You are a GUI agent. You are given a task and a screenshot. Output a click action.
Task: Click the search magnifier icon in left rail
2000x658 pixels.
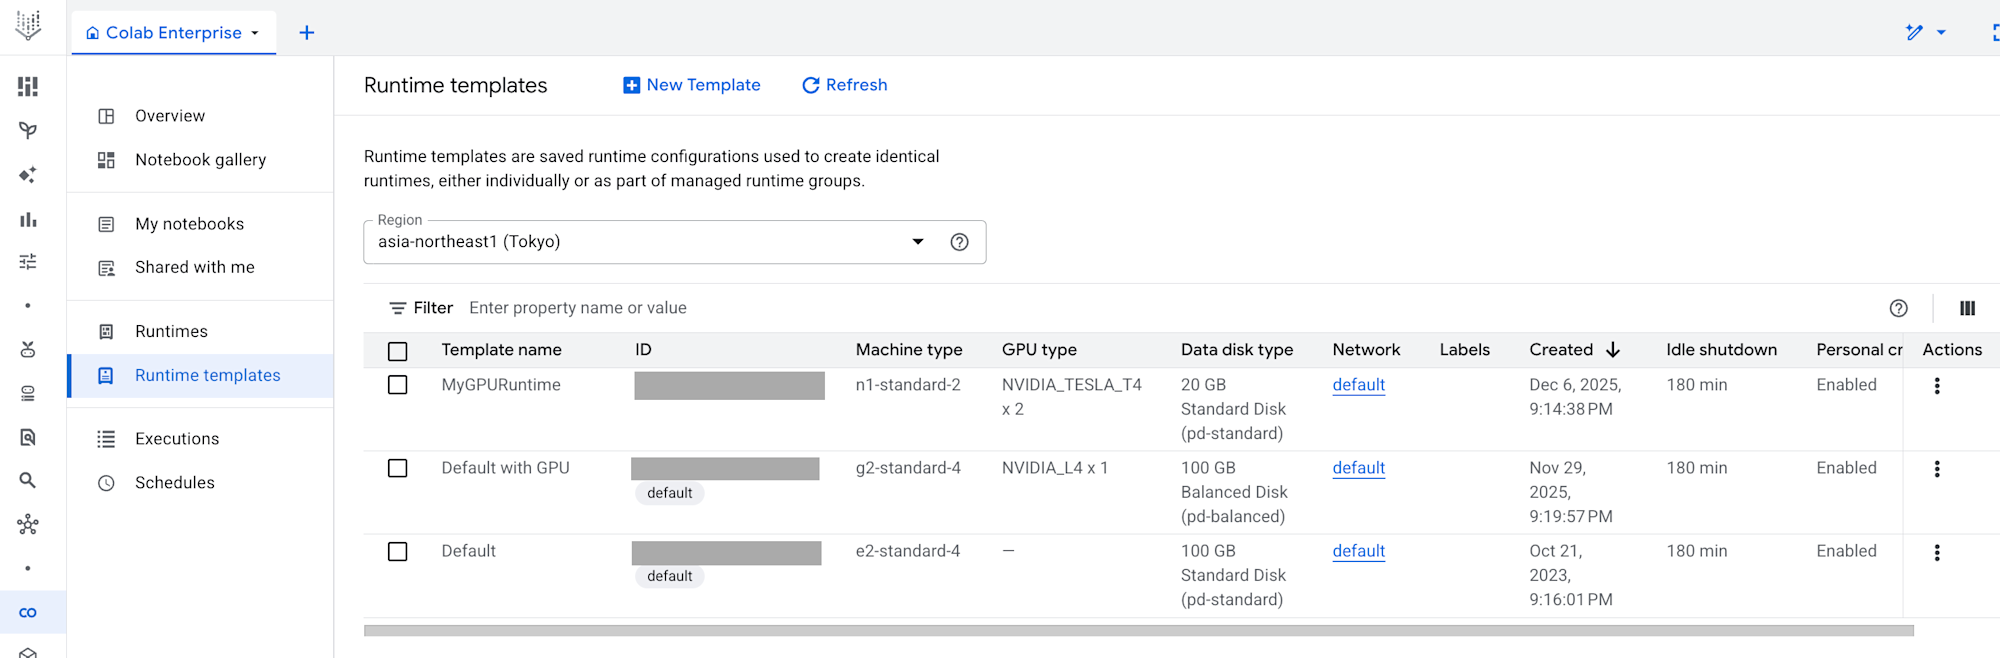[x=28, y=480]
